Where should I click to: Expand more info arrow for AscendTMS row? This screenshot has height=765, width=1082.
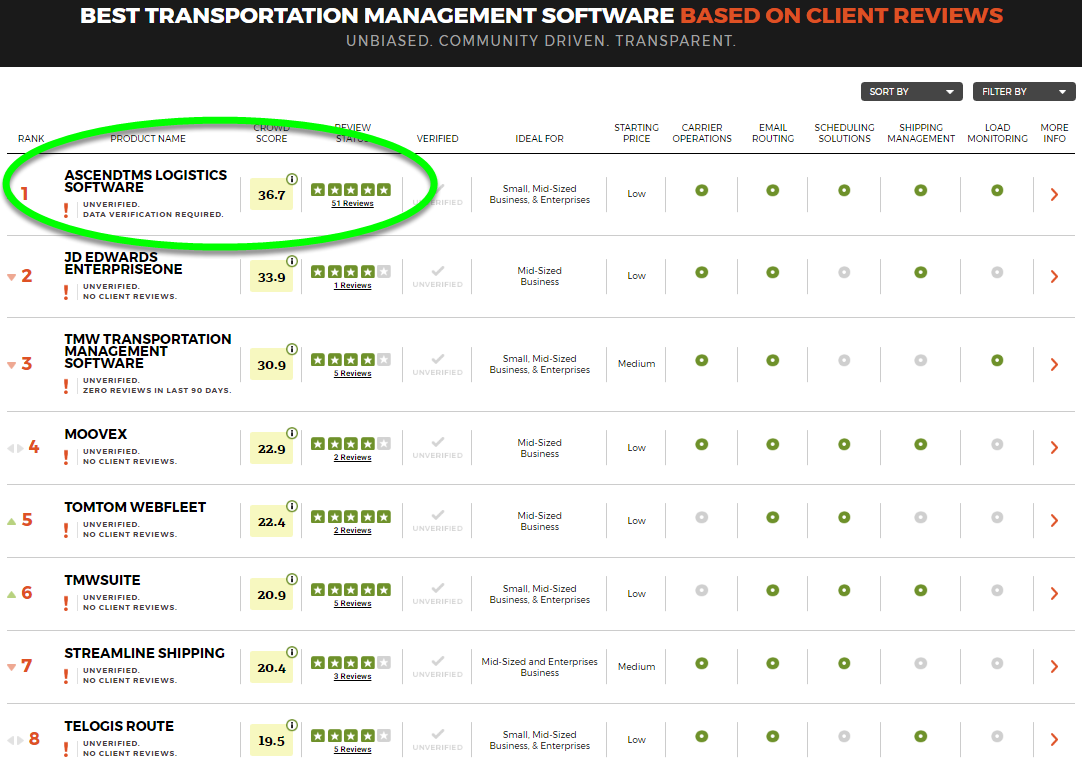(x=1054, y=195)
